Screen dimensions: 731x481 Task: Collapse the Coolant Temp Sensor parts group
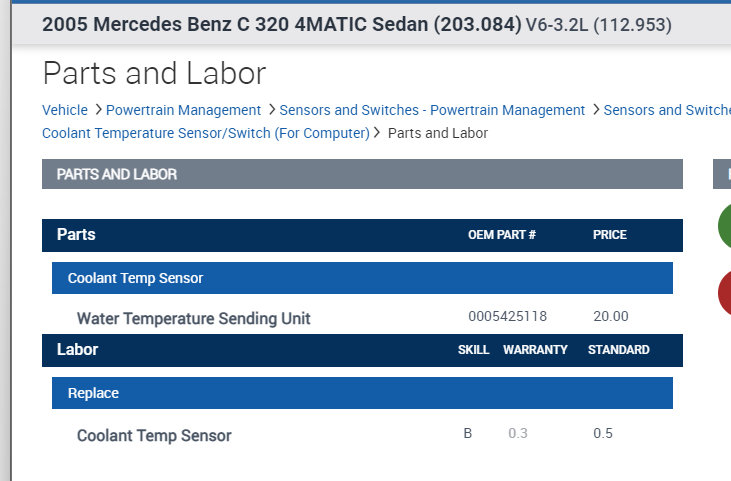tap(362, 278)
